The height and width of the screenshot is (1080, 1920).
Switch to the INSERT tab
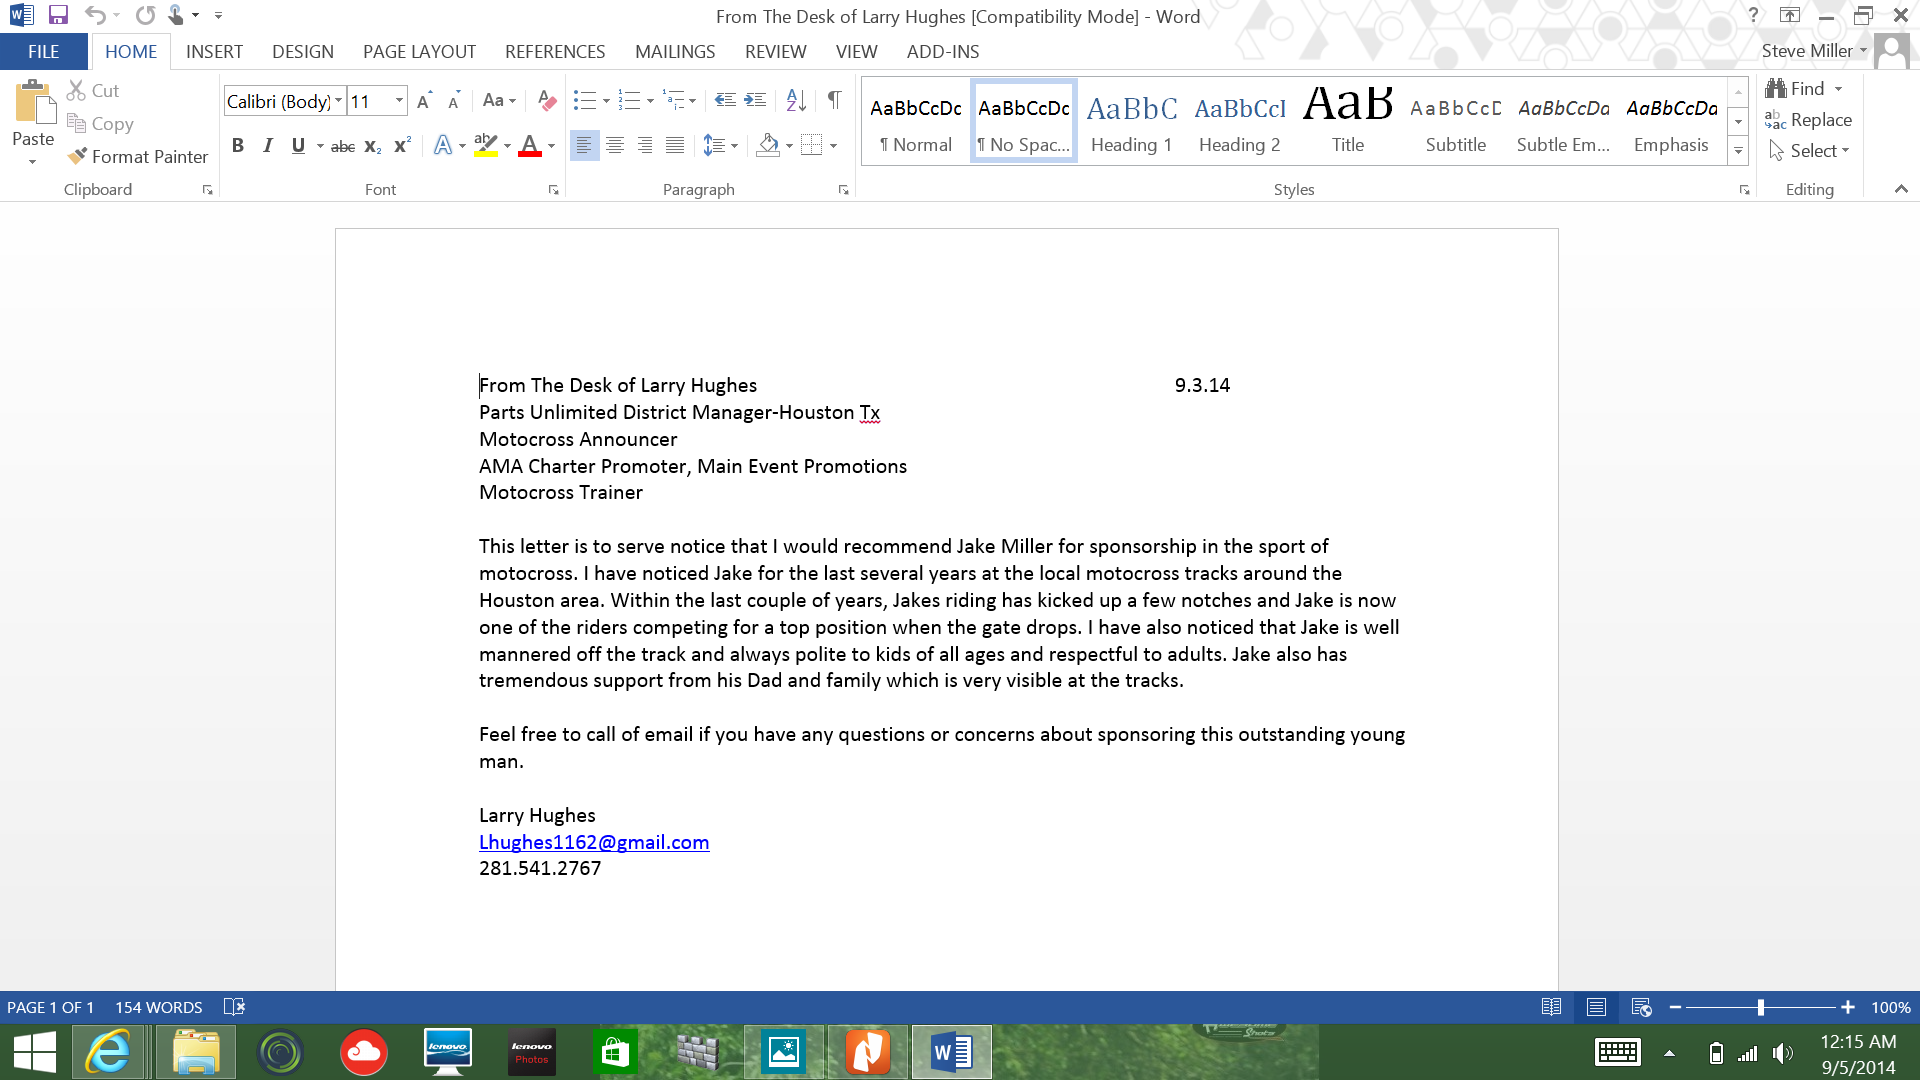pyautogui.click(x=214, y=52)
